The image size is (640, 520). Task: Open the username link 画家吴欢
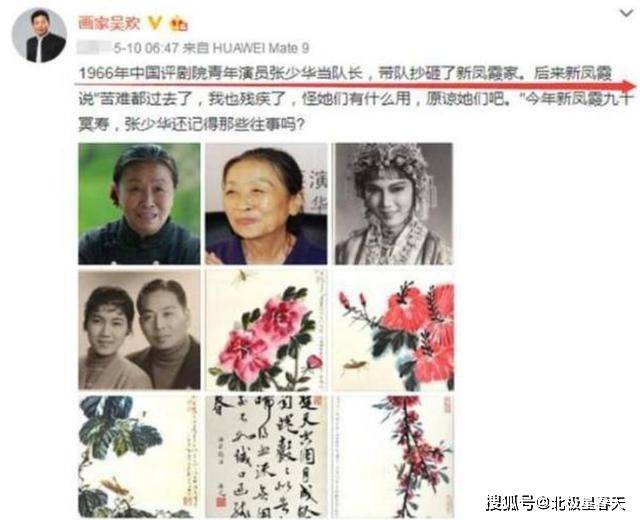(x=109, y=23)
